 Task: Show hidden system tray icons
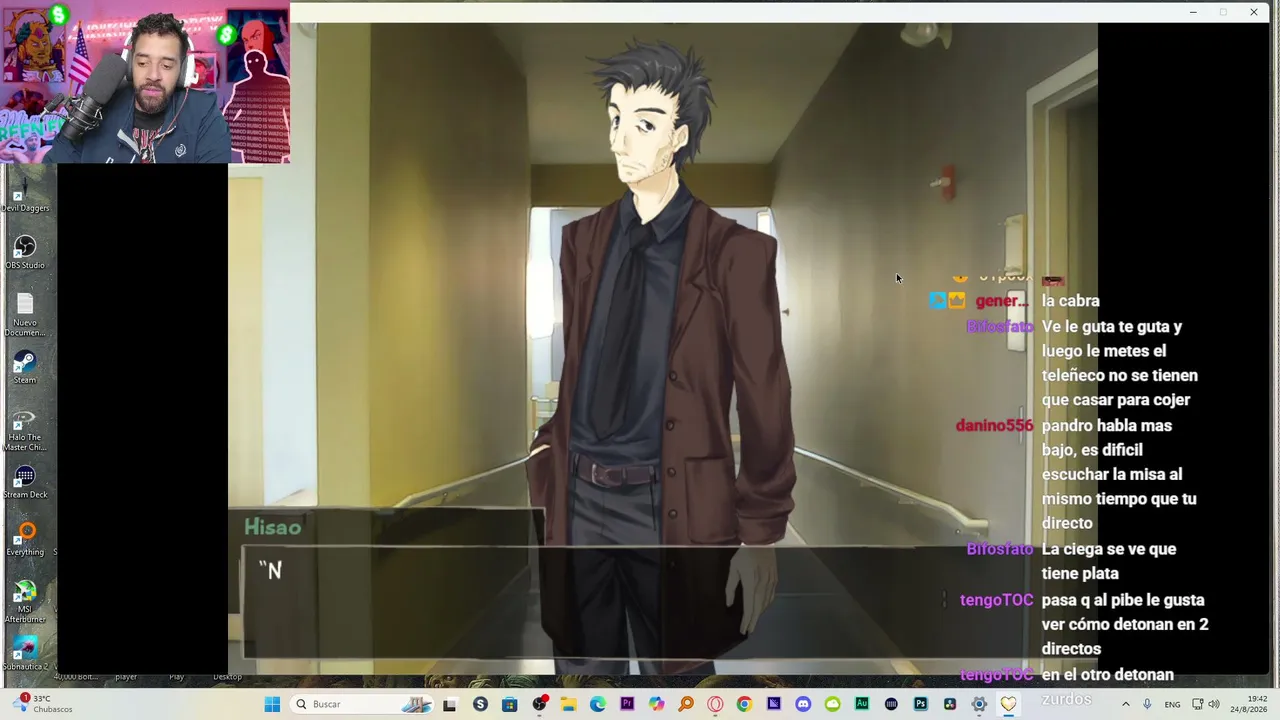point(1125,704)
